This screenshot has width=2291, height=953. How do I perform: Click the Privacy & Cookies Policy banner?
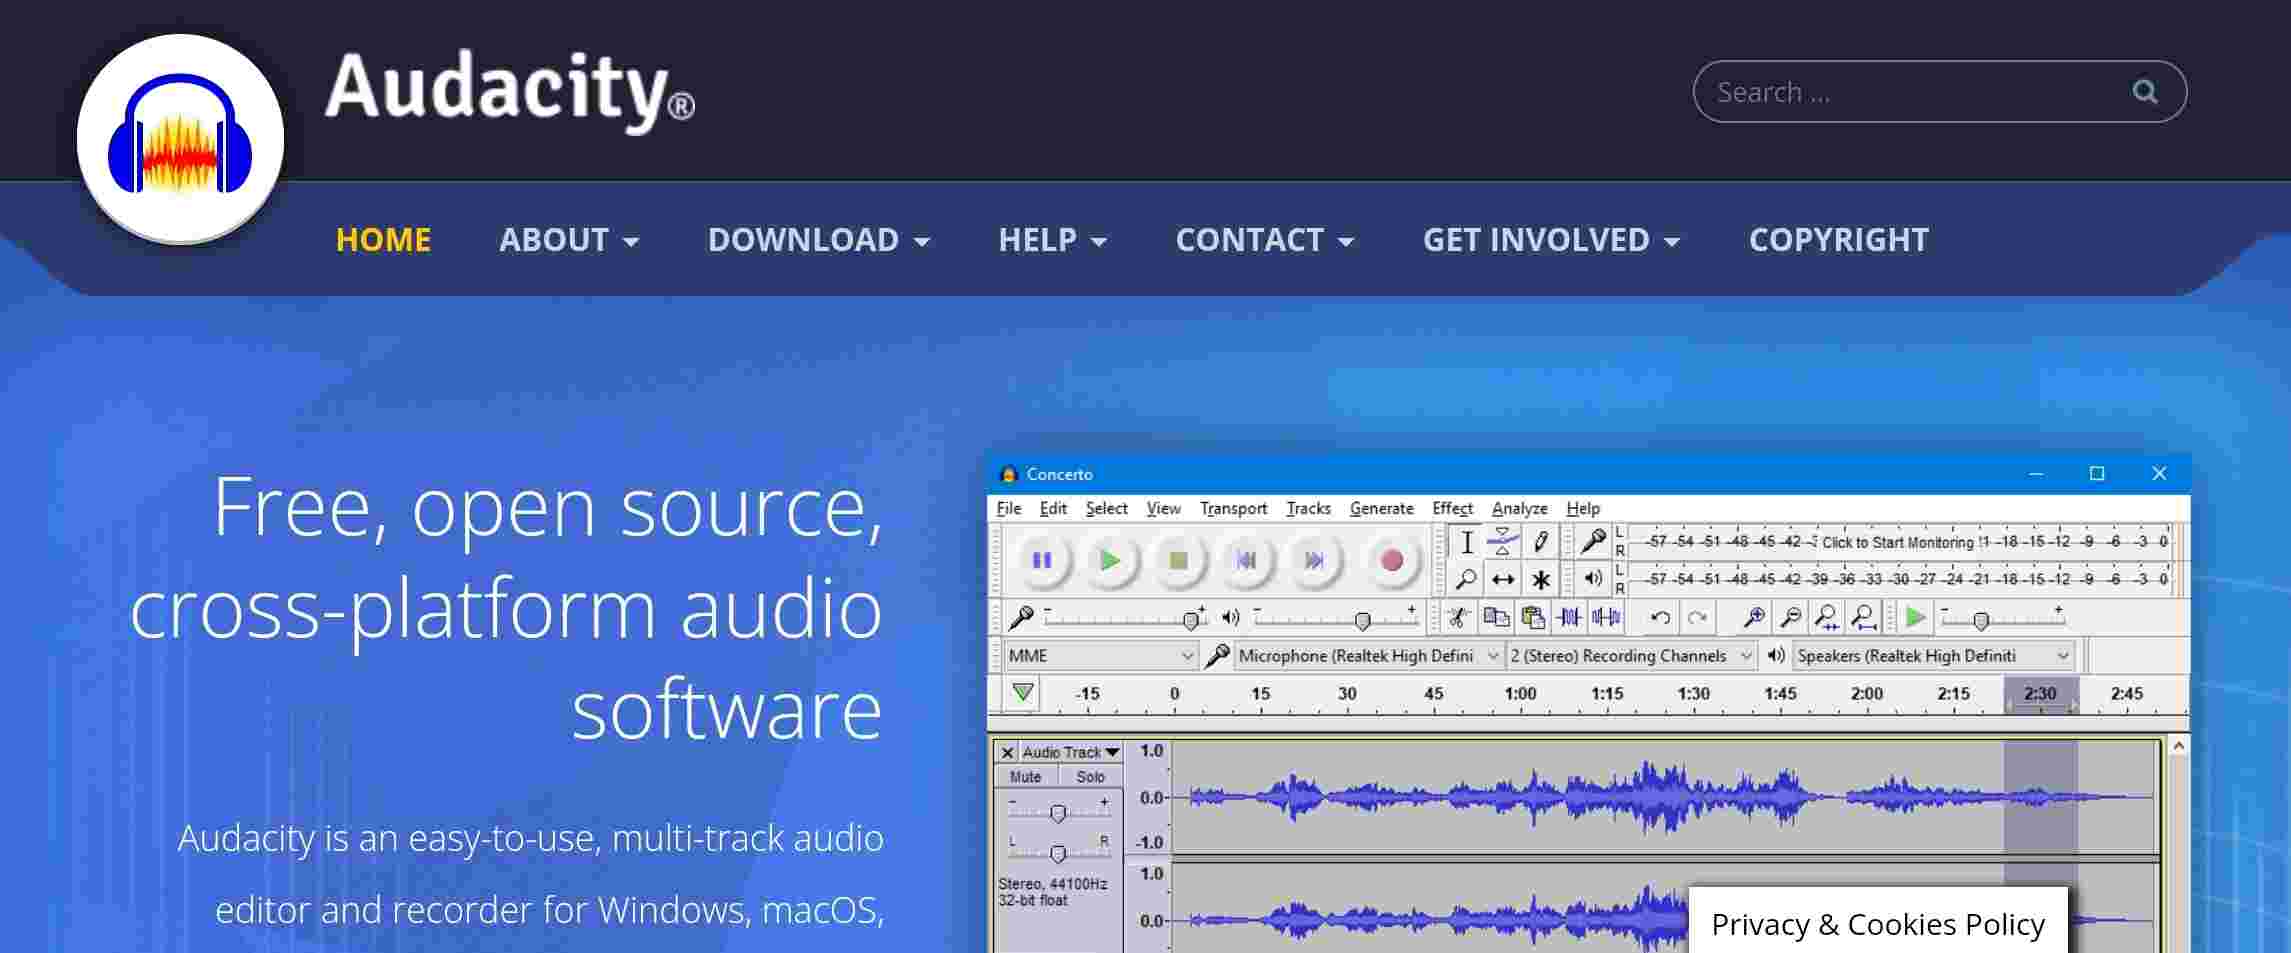pos(1878,923)
